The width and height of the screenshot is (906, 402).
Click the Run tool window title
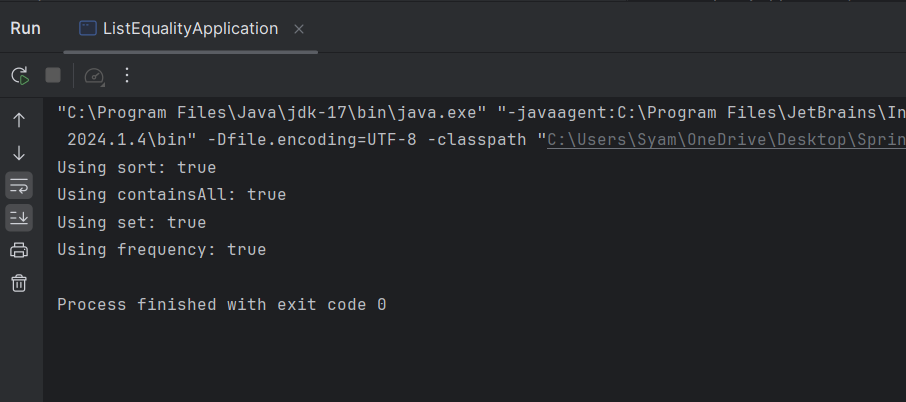coord(25,28)
